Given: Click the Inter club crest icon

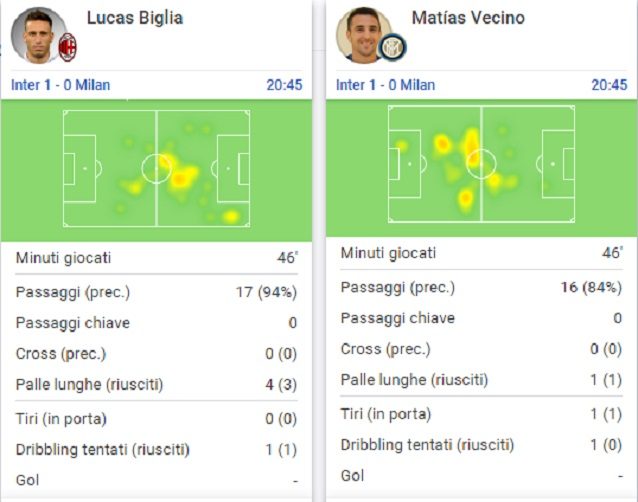Looking at the screenshot, I should [x=392, y=47].
